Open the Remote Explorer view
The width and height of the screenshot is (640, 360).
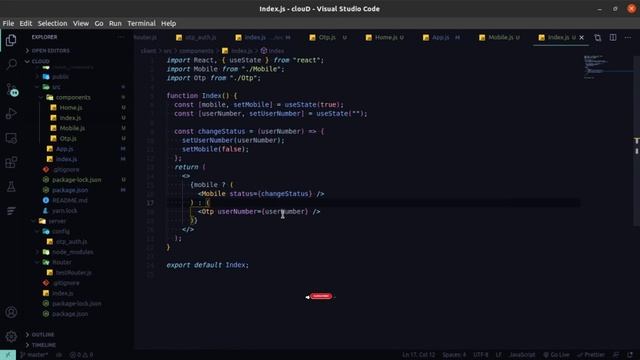(11, 138)
